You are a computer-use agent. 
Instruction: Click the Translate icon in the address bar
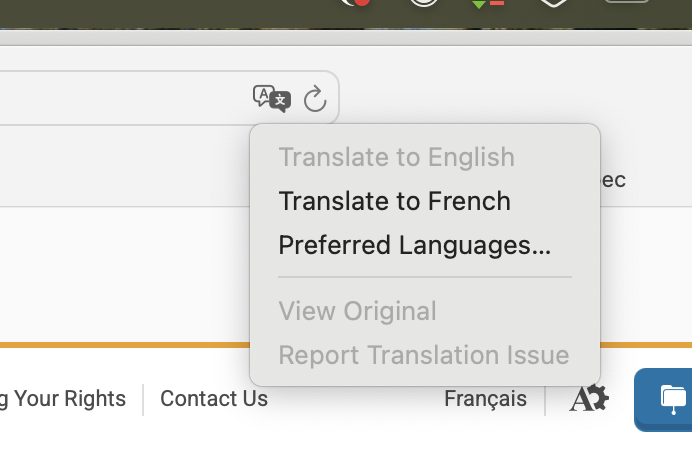click(x=271, y=98)
